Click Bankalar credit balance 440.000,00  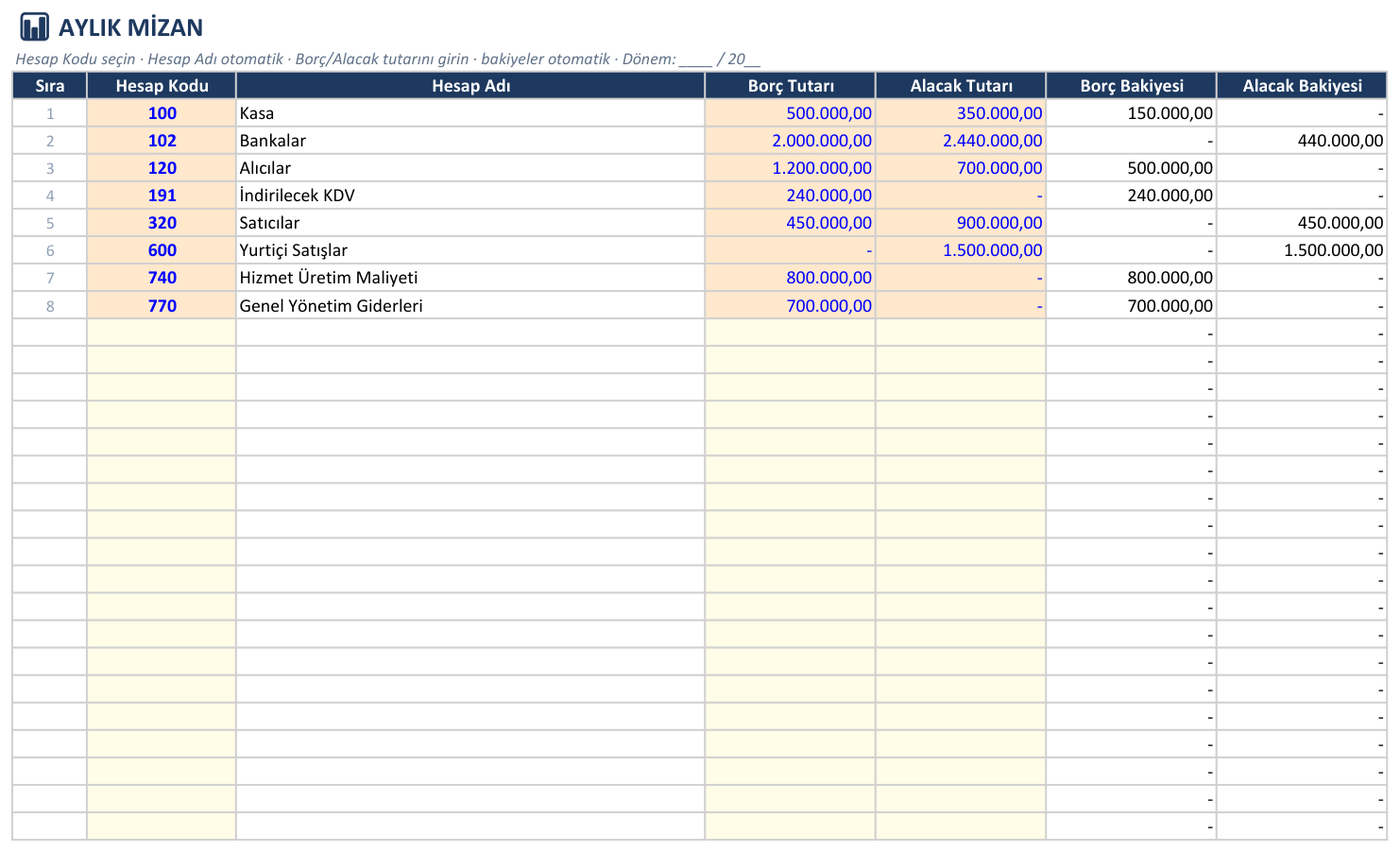(x=1302, y=141)
